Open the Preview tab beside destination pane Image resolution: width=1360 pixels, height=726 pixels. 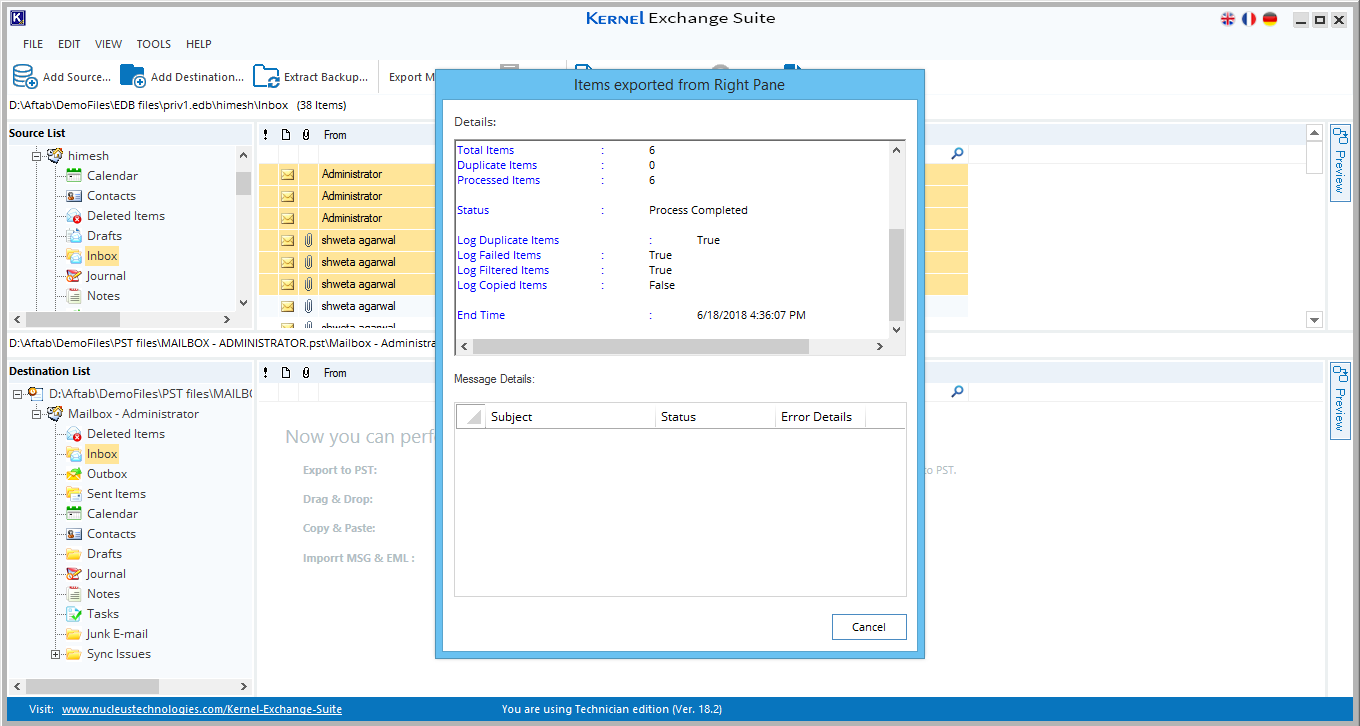click(x=1340, y=401)
